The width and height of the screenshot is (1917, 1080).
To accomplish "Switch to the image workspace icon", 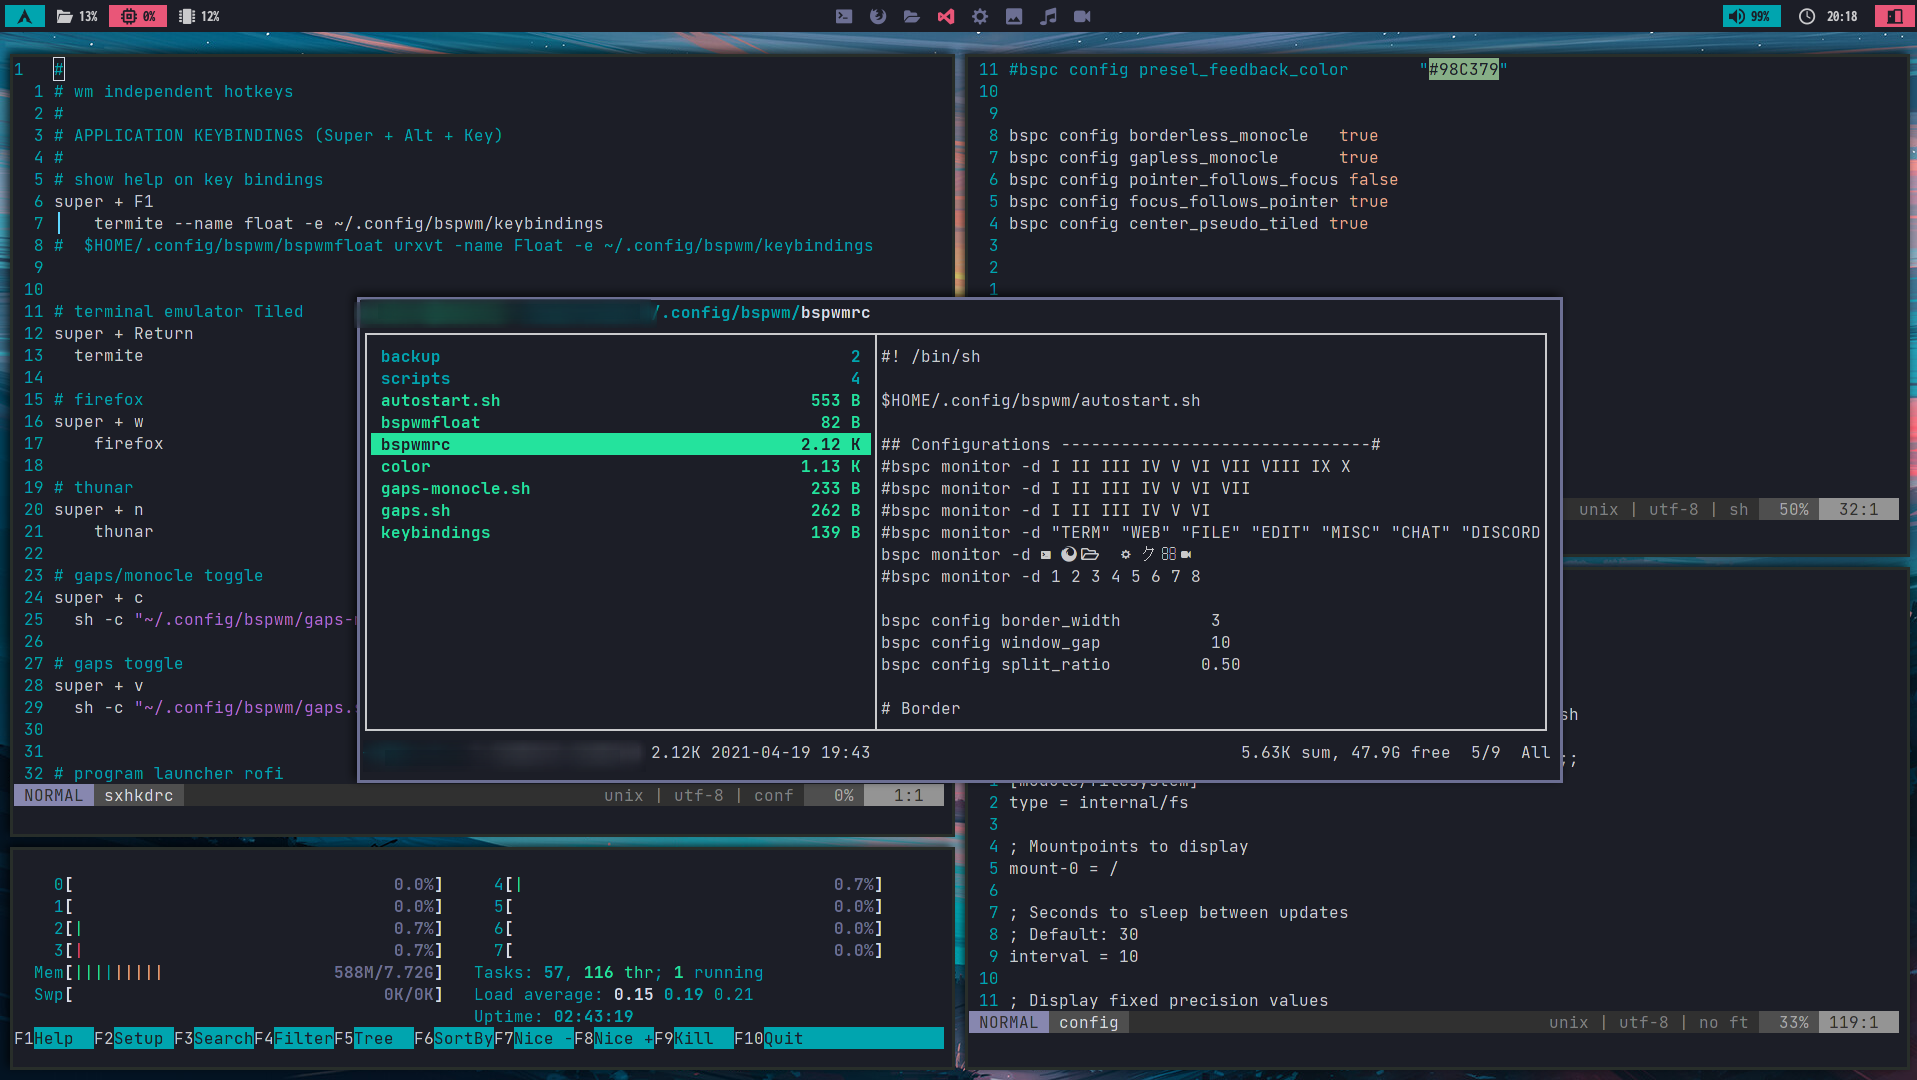I will click(x=1014, y=16).
